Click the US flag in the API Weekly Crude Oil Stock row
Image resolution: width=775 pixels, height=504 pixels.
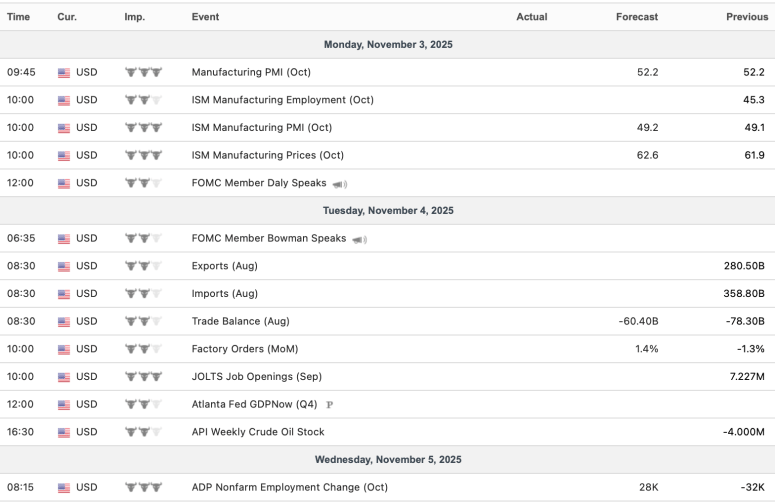(x=64, y=432)
